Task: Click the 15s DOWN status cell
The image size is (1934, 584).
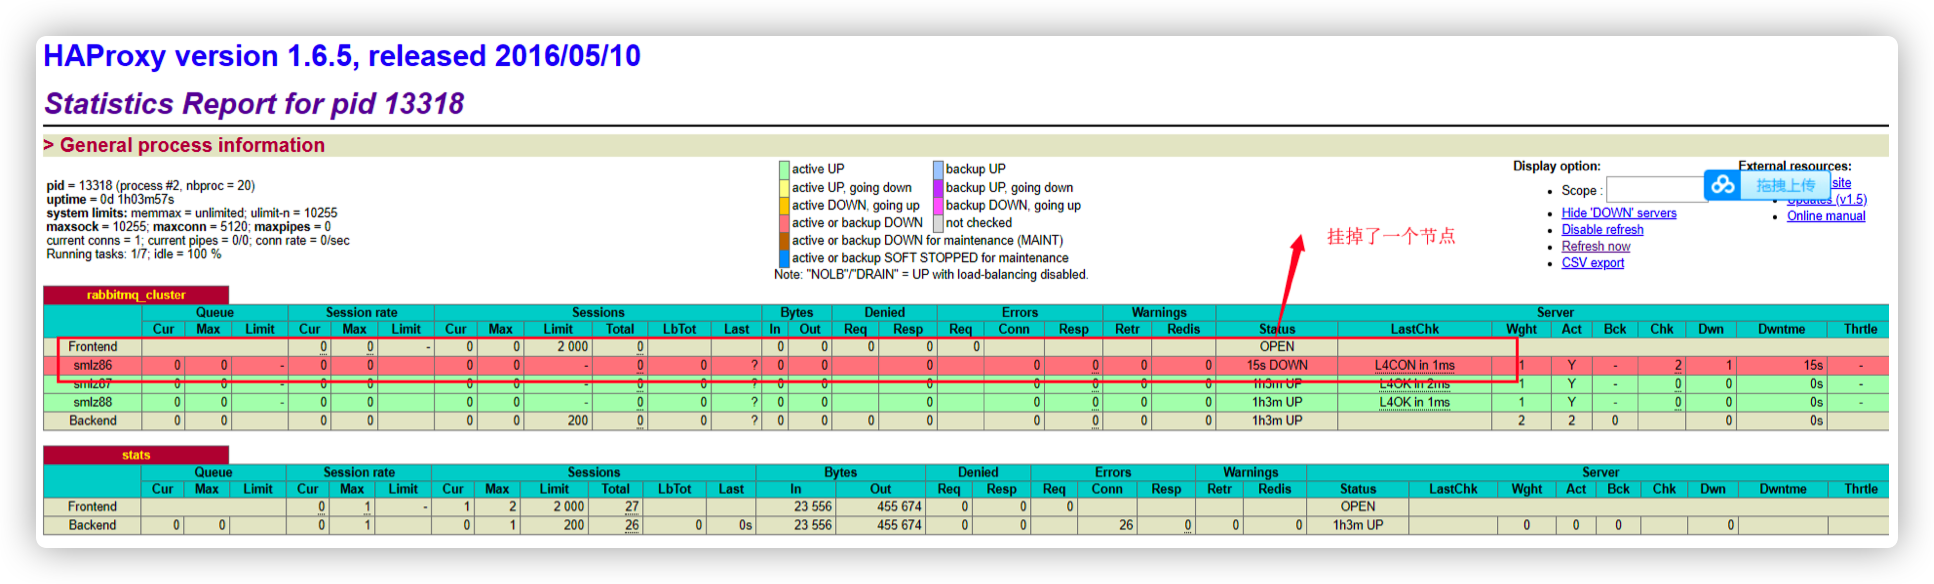Action: pos(1277,365)
